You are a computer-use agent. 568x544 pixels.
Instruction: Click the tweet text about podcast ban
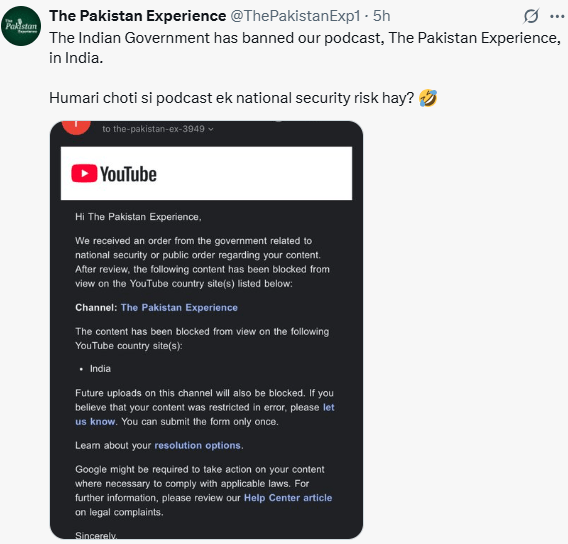tap(305, 48)
